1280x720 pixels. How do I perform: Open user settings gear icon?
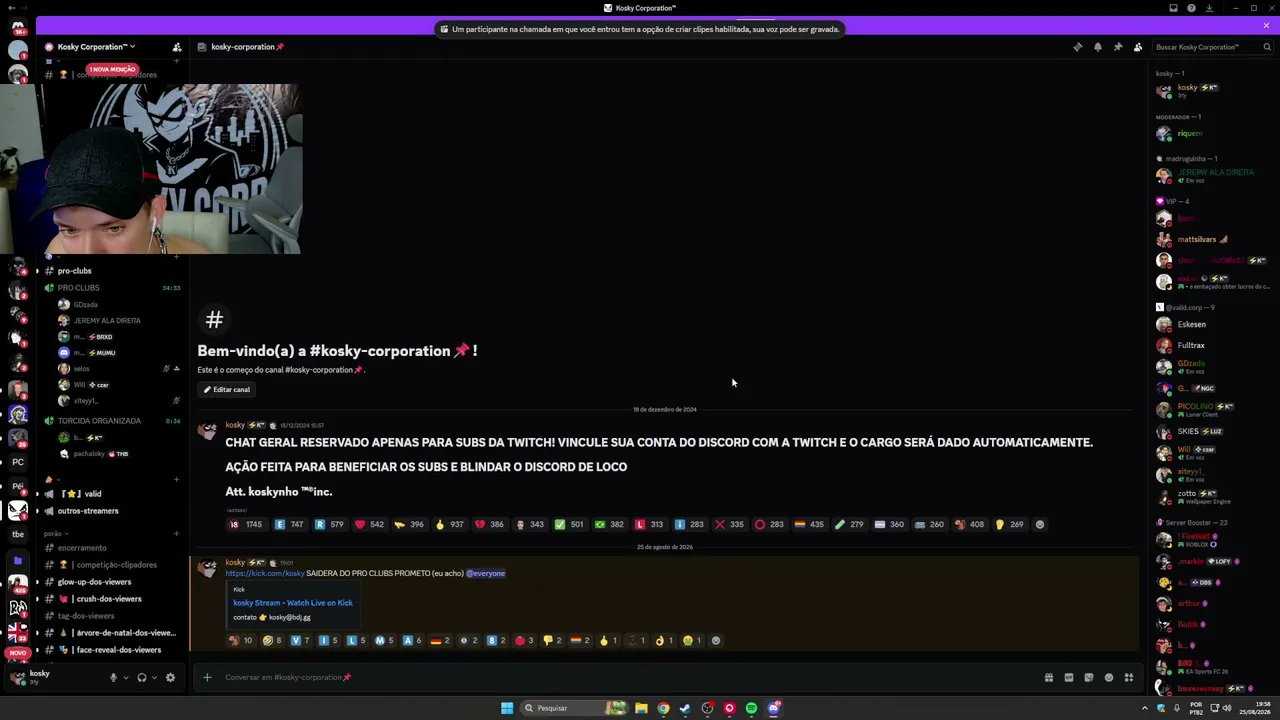tap(170, 678)
